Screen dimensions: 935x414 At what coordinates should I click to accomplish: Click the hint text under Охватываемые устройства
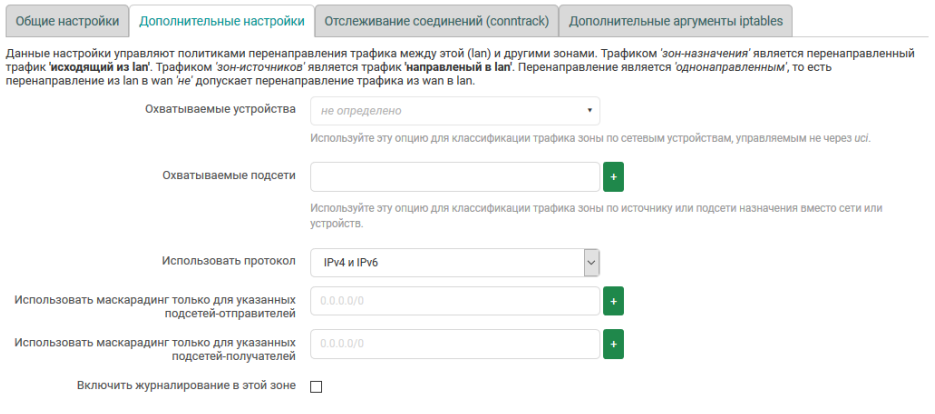(590, 138)
